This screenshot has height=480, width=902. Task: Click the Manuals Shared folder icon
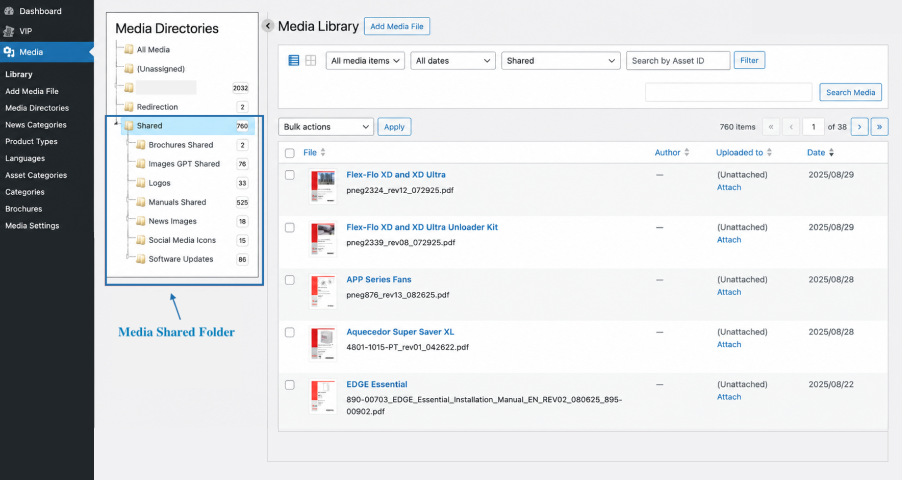pyautogui.click(x=140, y=202)
